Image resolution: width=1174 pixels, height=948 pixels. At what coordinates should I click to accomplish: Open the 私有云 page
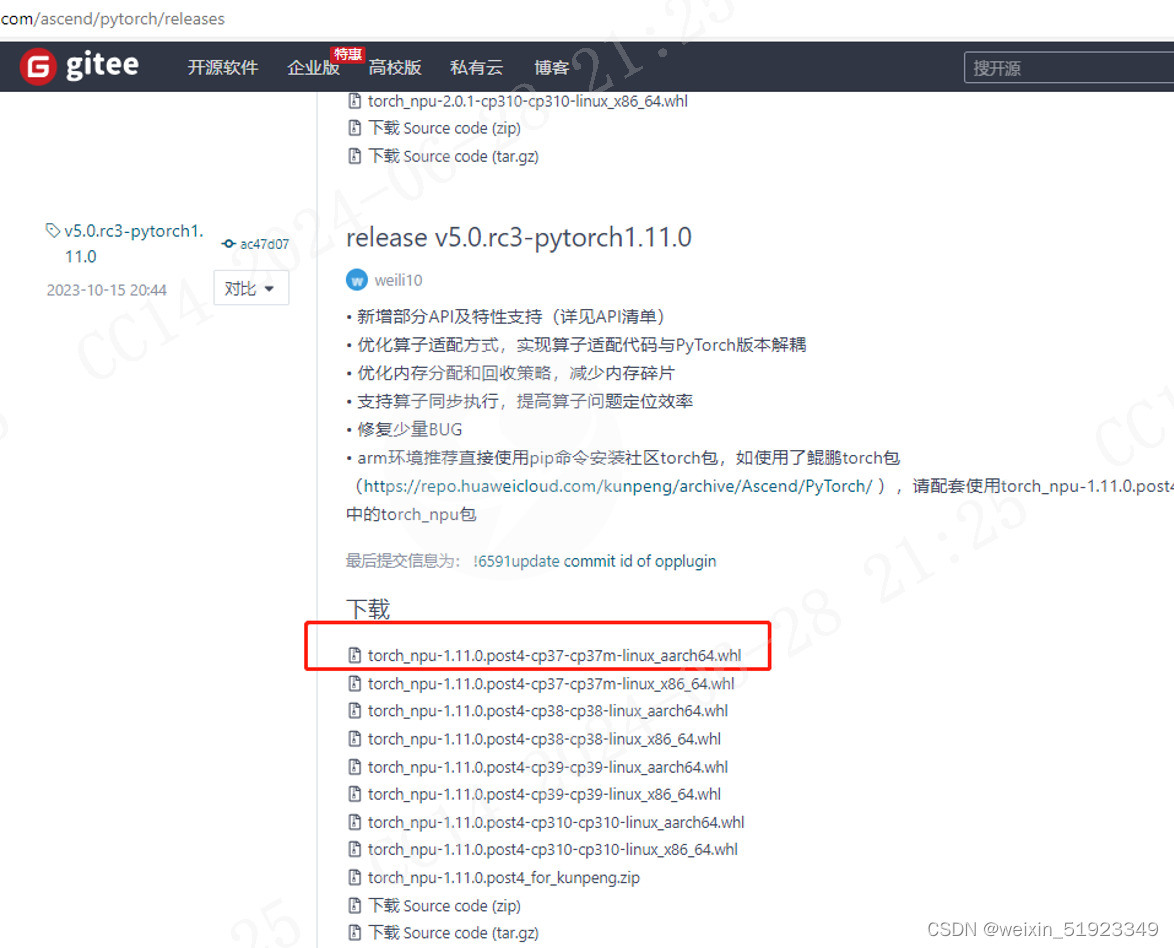(x=476, y=67)
